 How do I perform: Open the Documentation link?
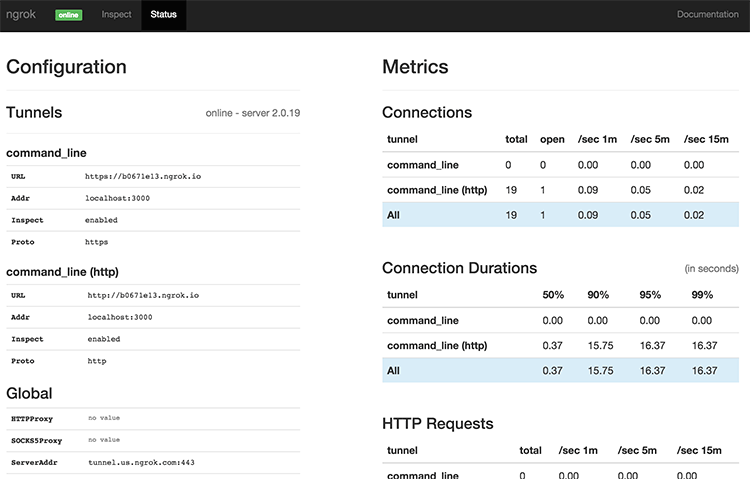[x=707, y=14]
